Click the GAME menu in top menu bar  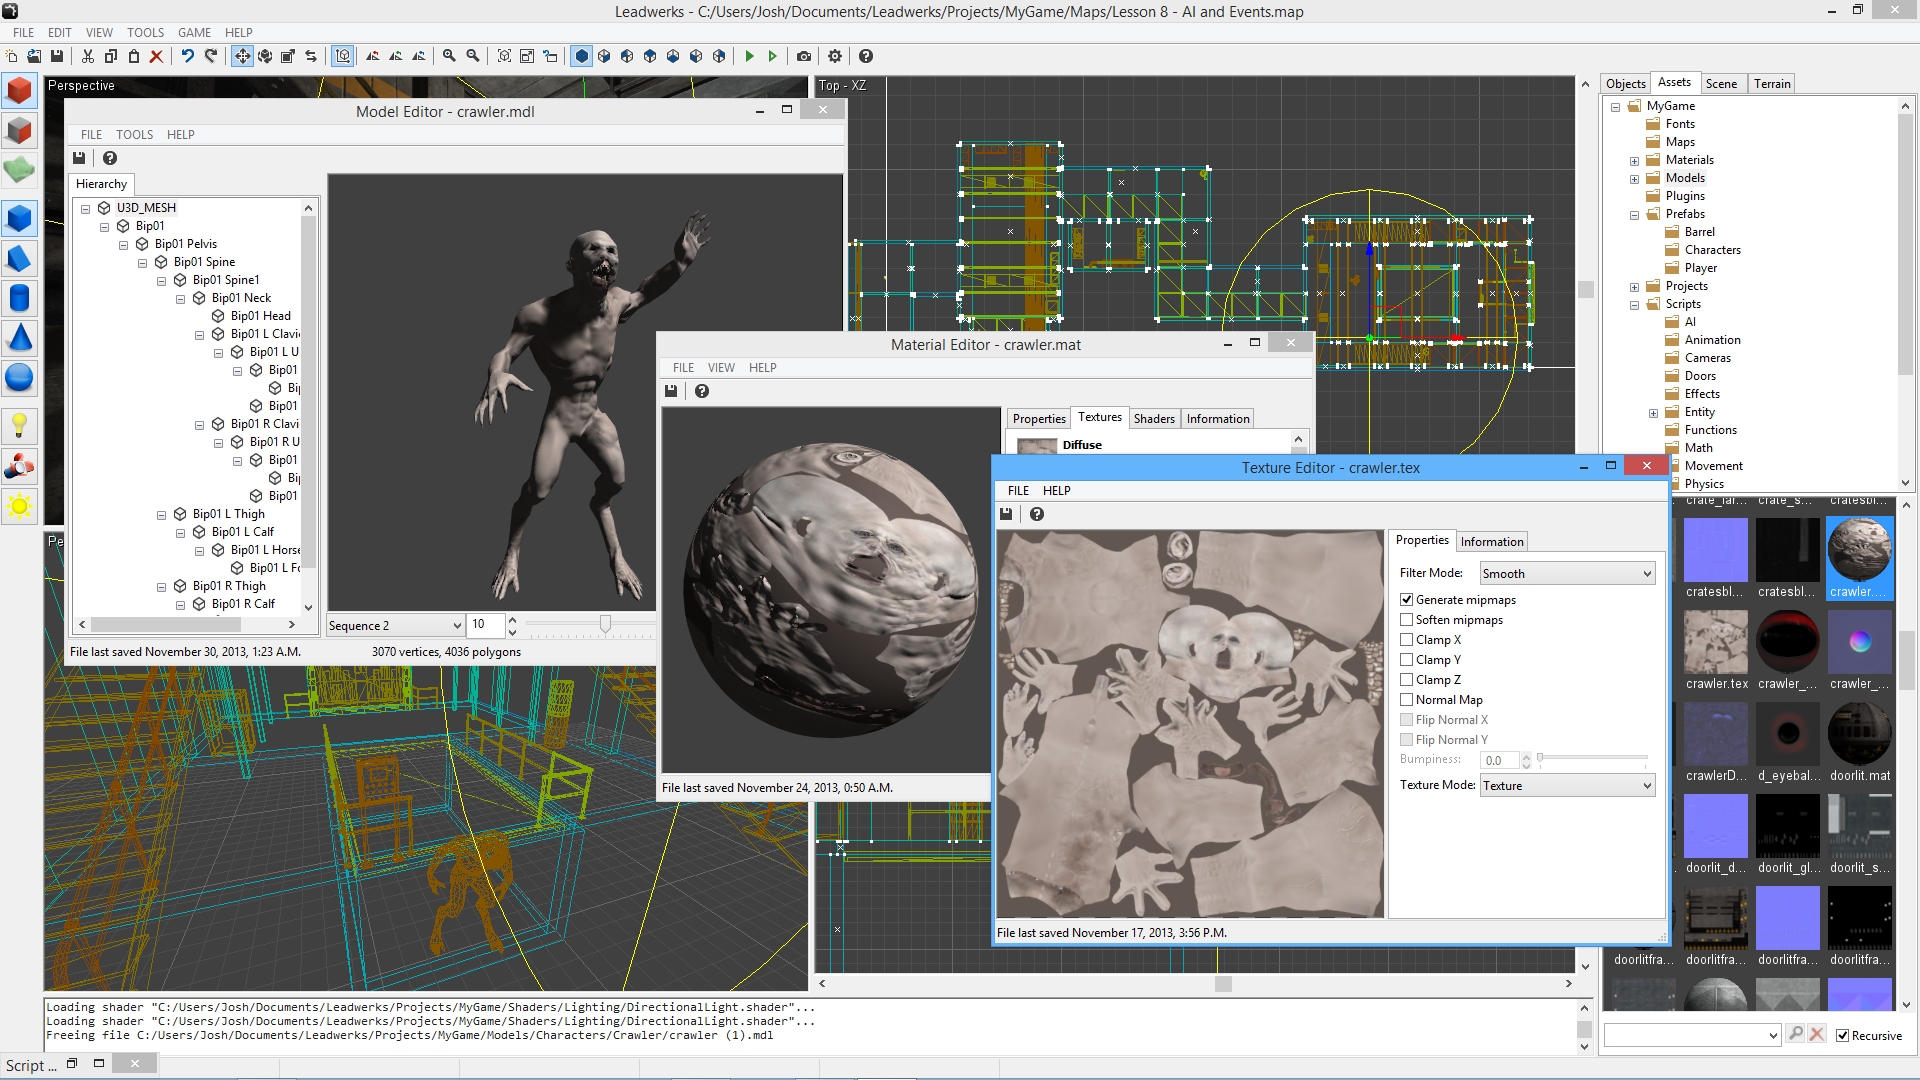point(194,32)
